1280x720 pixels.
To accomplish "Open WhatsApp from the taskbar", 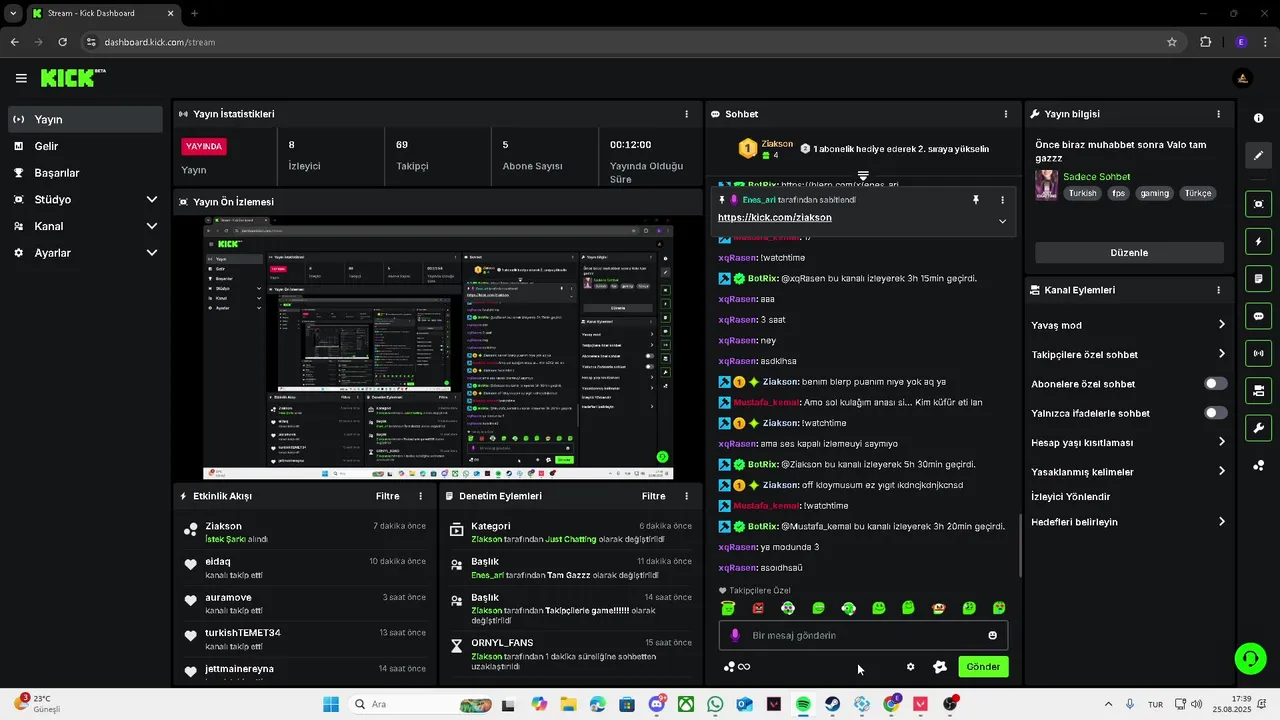I will tap(715, 704).
